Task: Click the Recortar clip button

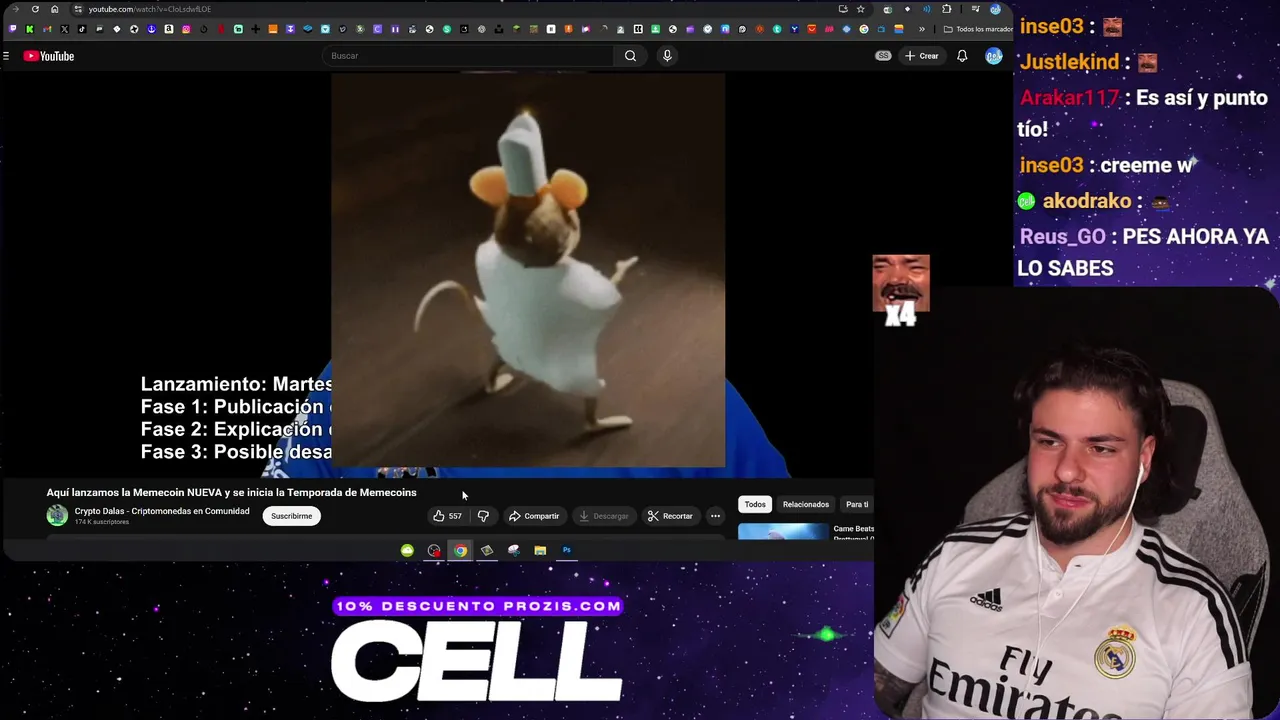Action: pyautogui.click(x=670, y=516)
